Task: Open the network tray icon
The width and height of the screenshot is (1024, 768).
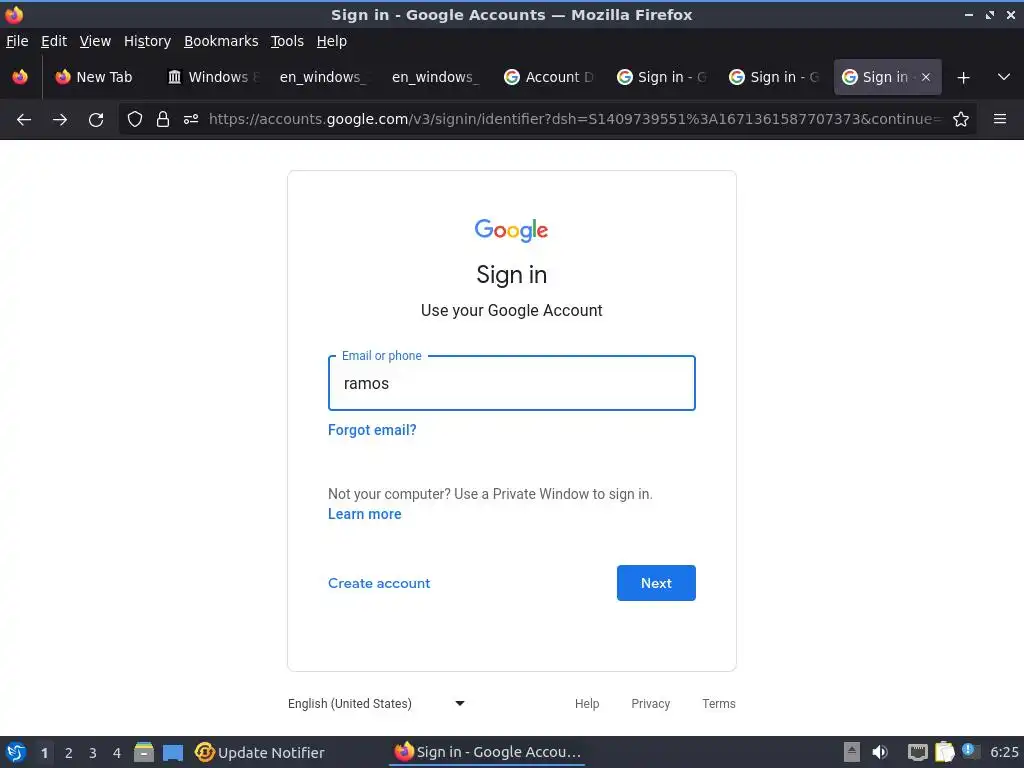Action: point(918,752)
